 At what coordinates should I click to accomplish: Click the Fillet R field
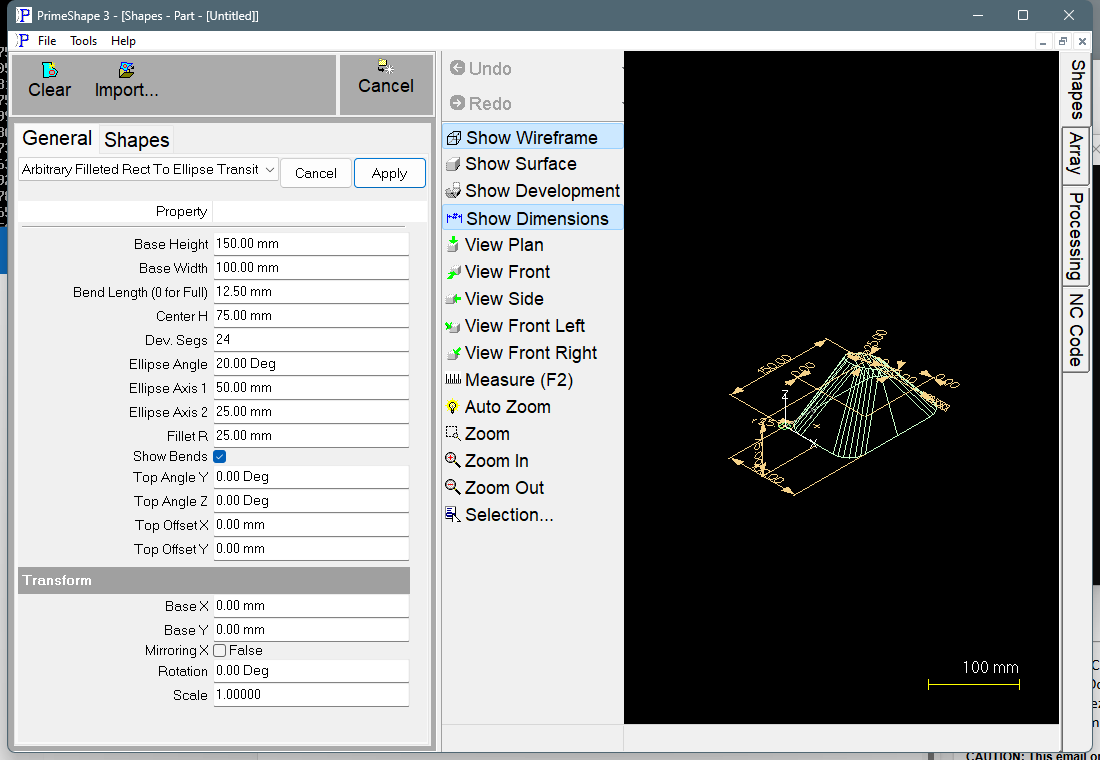tap(311, 436)
